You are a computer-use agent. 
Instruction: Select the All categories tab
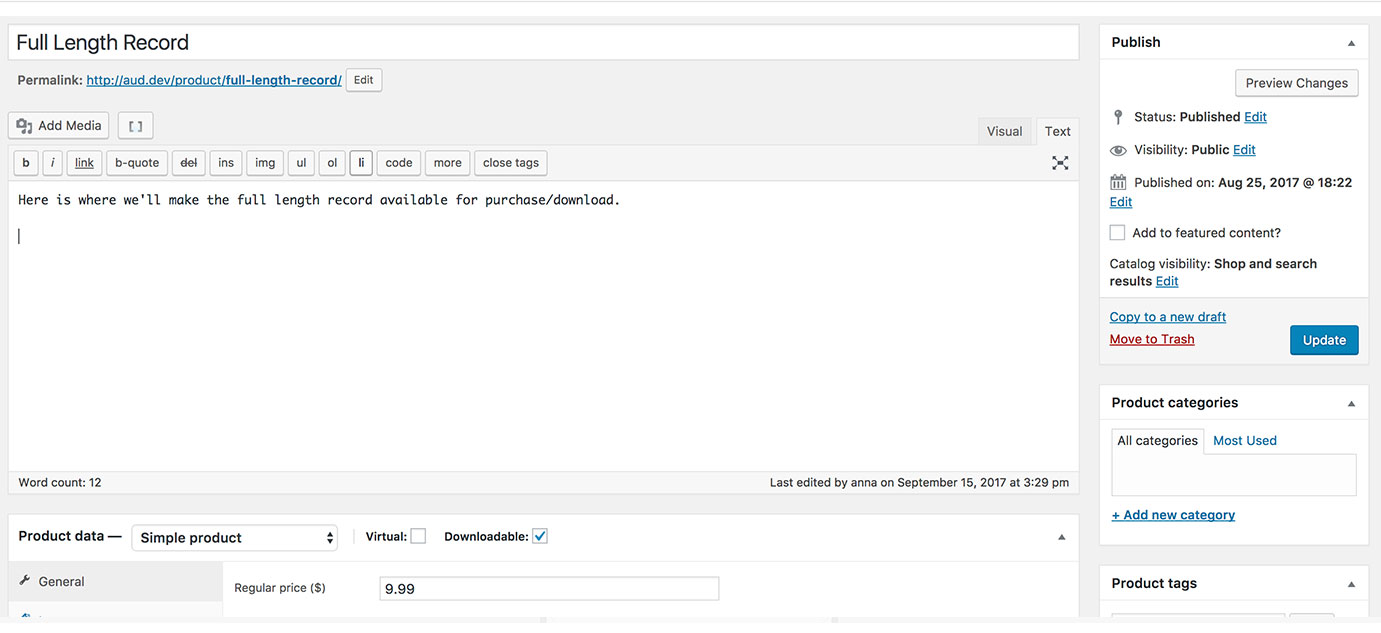pyautogui.click(x=1158, y=441)
